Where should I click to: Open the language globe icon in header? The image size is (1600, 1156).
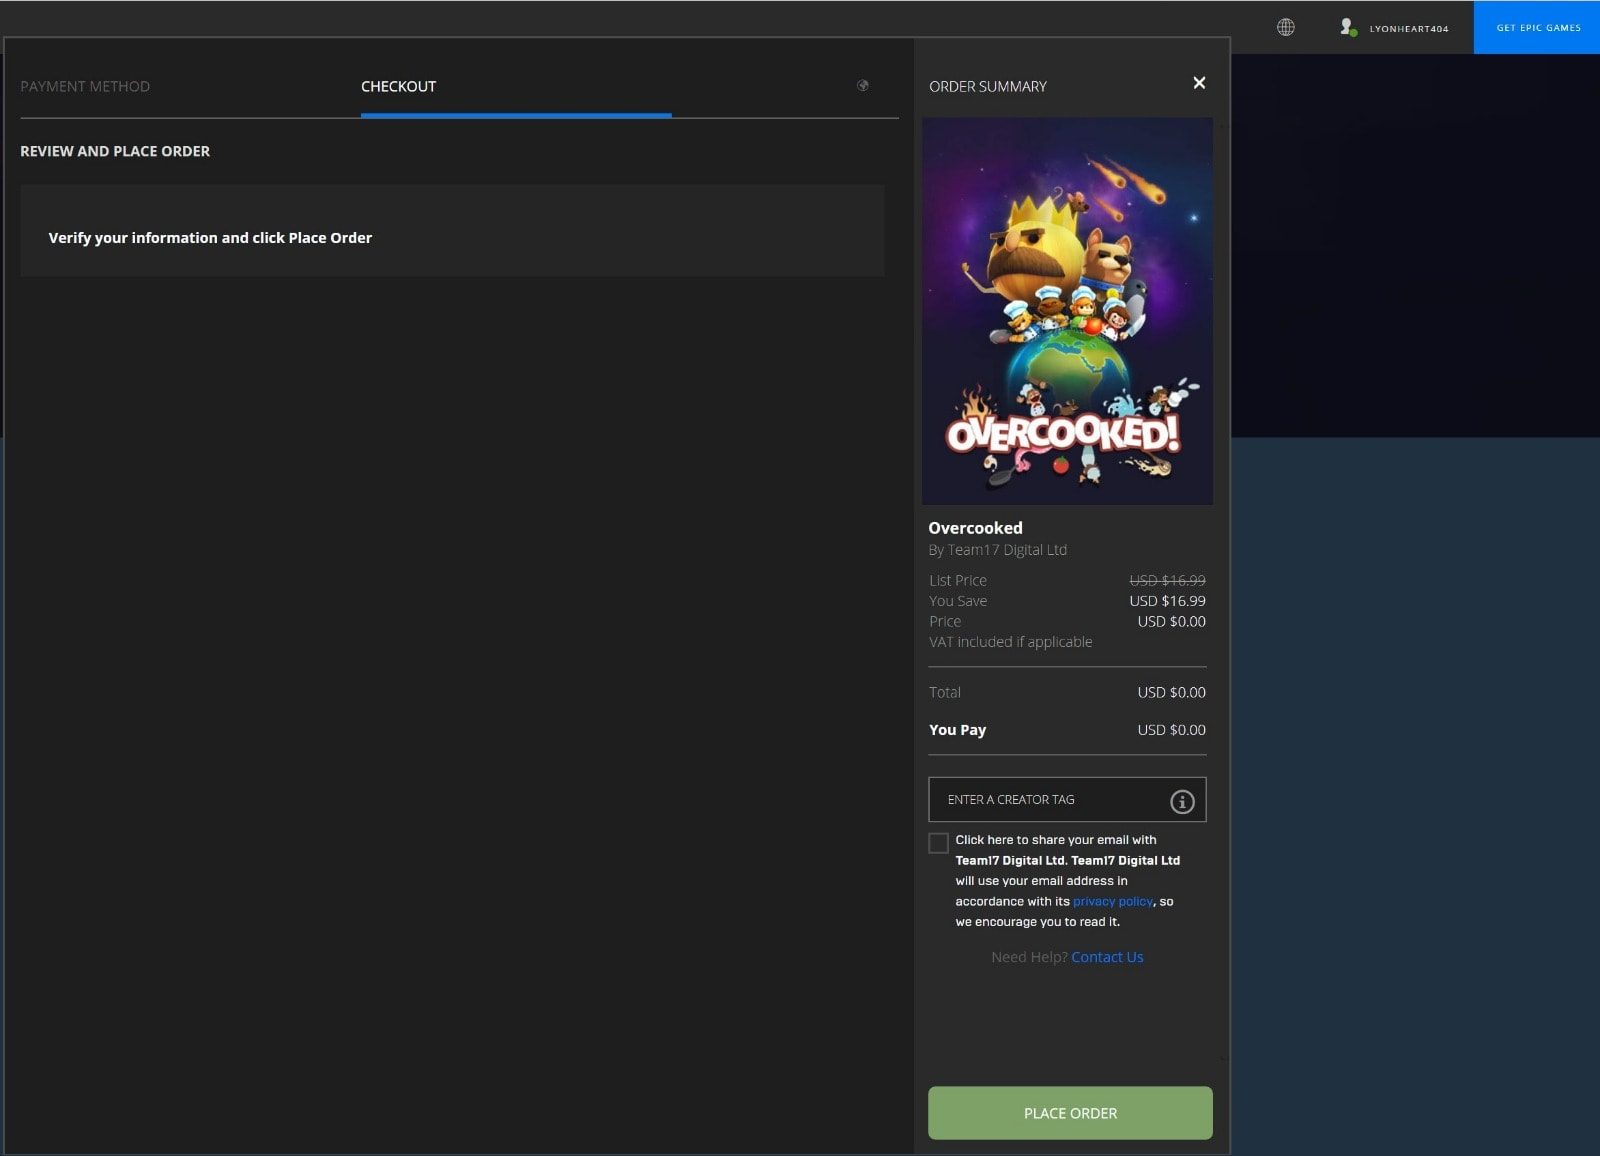click(1286, 27)
